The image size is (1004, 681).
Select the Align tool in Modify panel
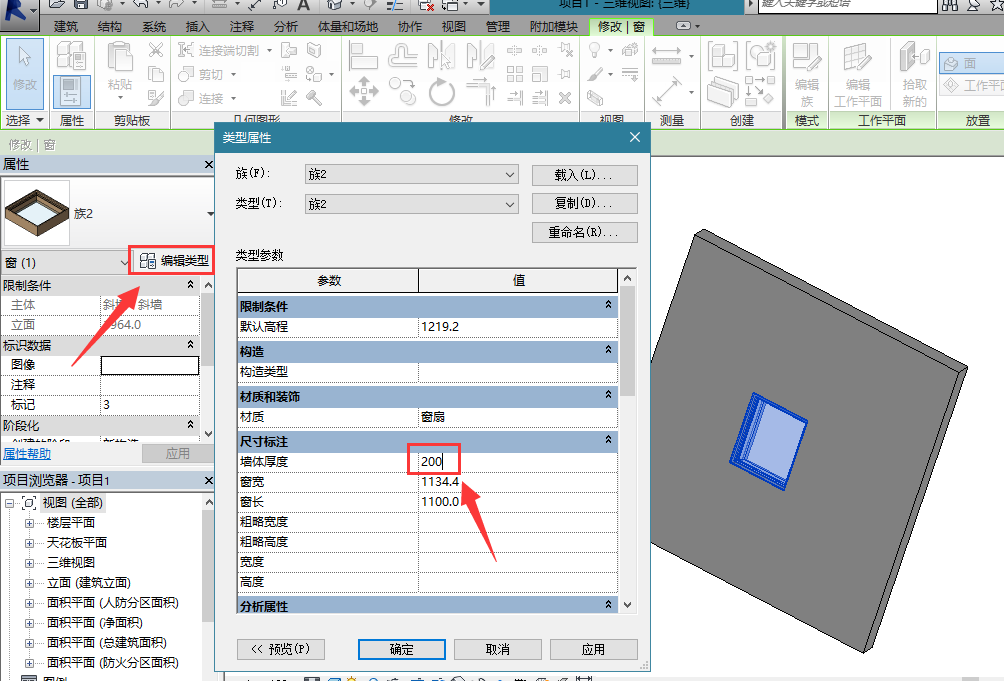click(x=363, y=56)
